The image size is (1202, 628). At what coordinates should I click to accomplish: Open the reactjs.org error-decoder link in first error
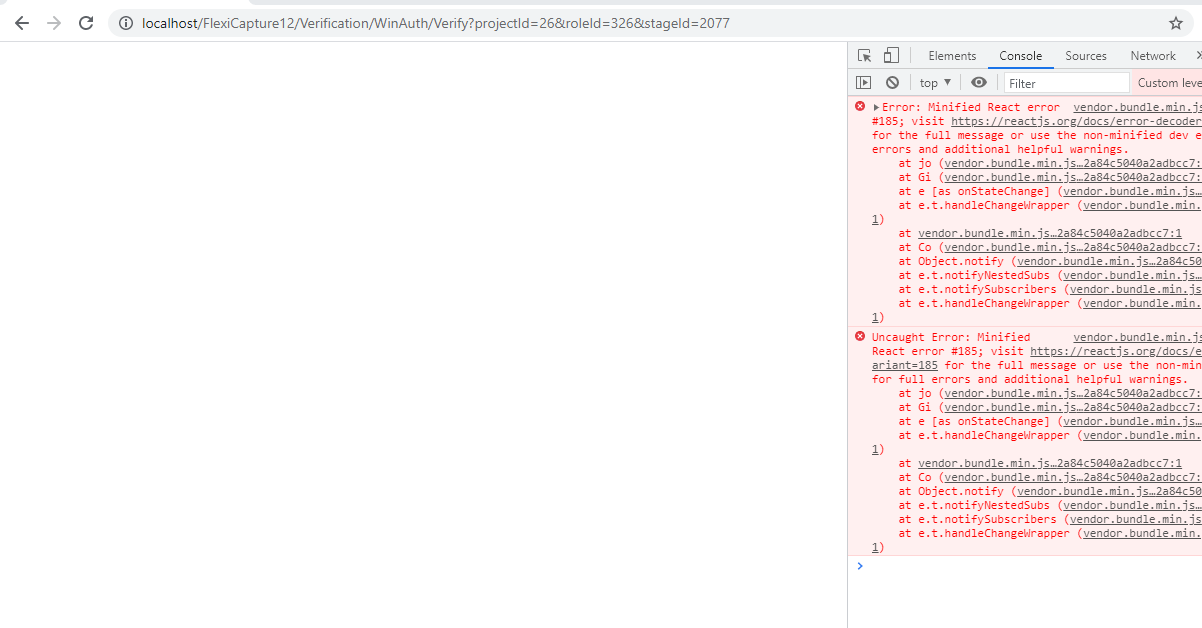(x=1076, y=121)
